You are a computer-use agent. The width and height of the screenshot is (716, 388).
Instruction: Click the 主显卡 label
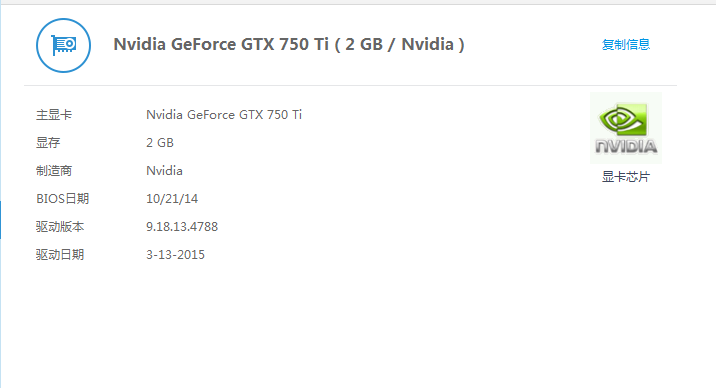click(54, 115)
